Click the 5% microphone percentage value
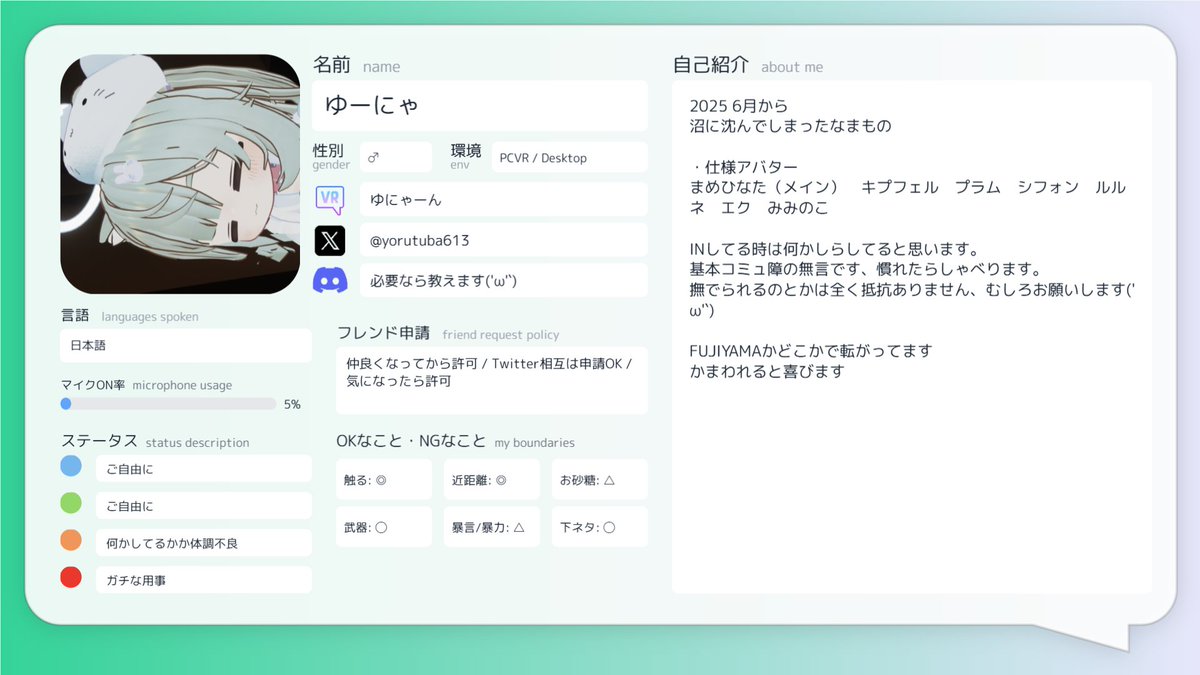1200x675 pixels. (x=292, y=404)
